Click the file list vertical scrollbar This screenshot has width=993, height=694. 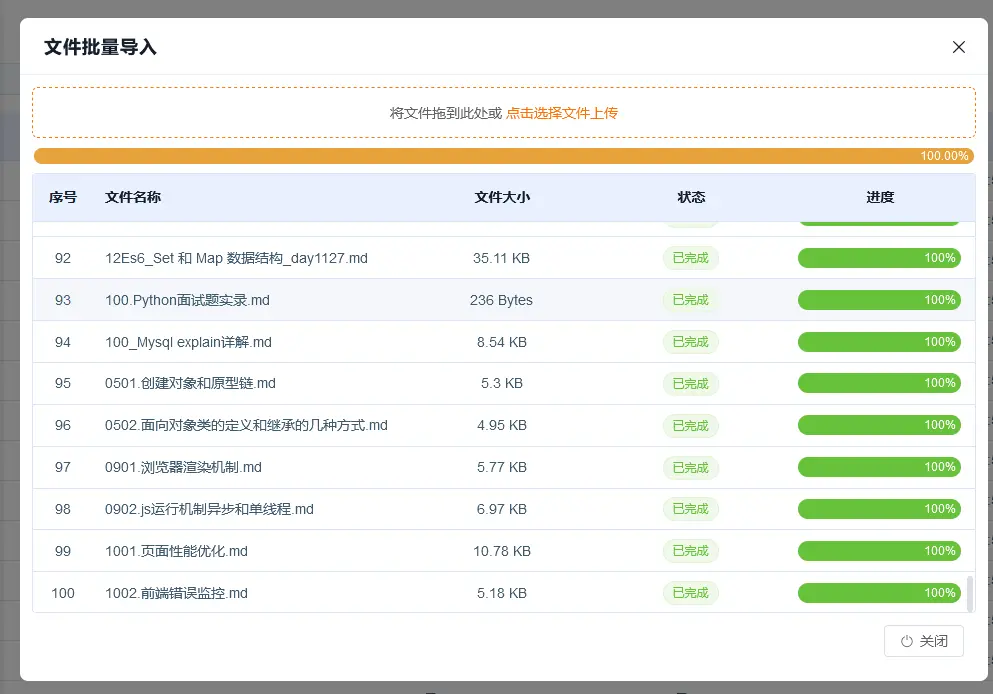[969, 593]
